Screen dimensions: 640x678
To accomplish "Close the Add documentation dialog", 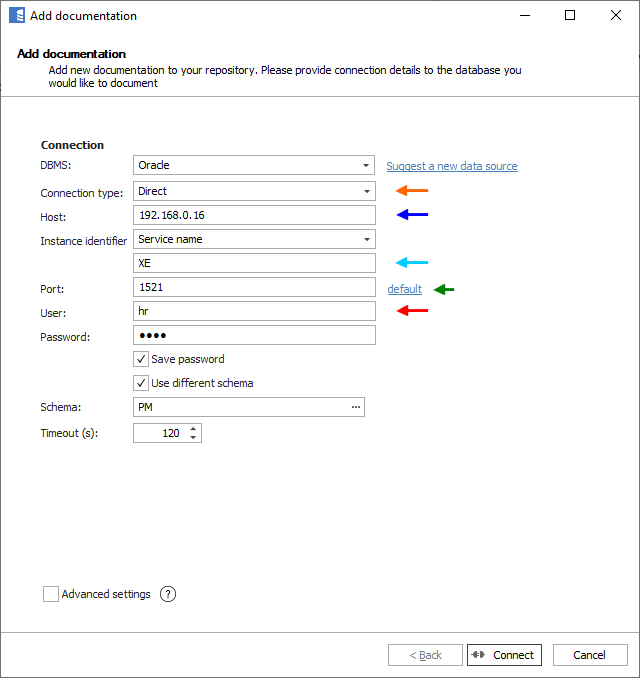I will click(x=616, y=15).
